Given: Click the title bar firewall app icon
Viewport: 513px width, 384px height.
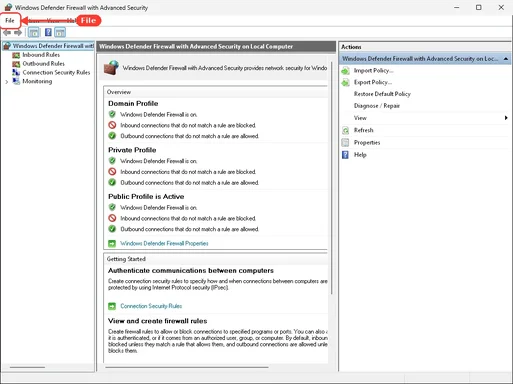Looking at the screenshot, I should coord(8,7).
